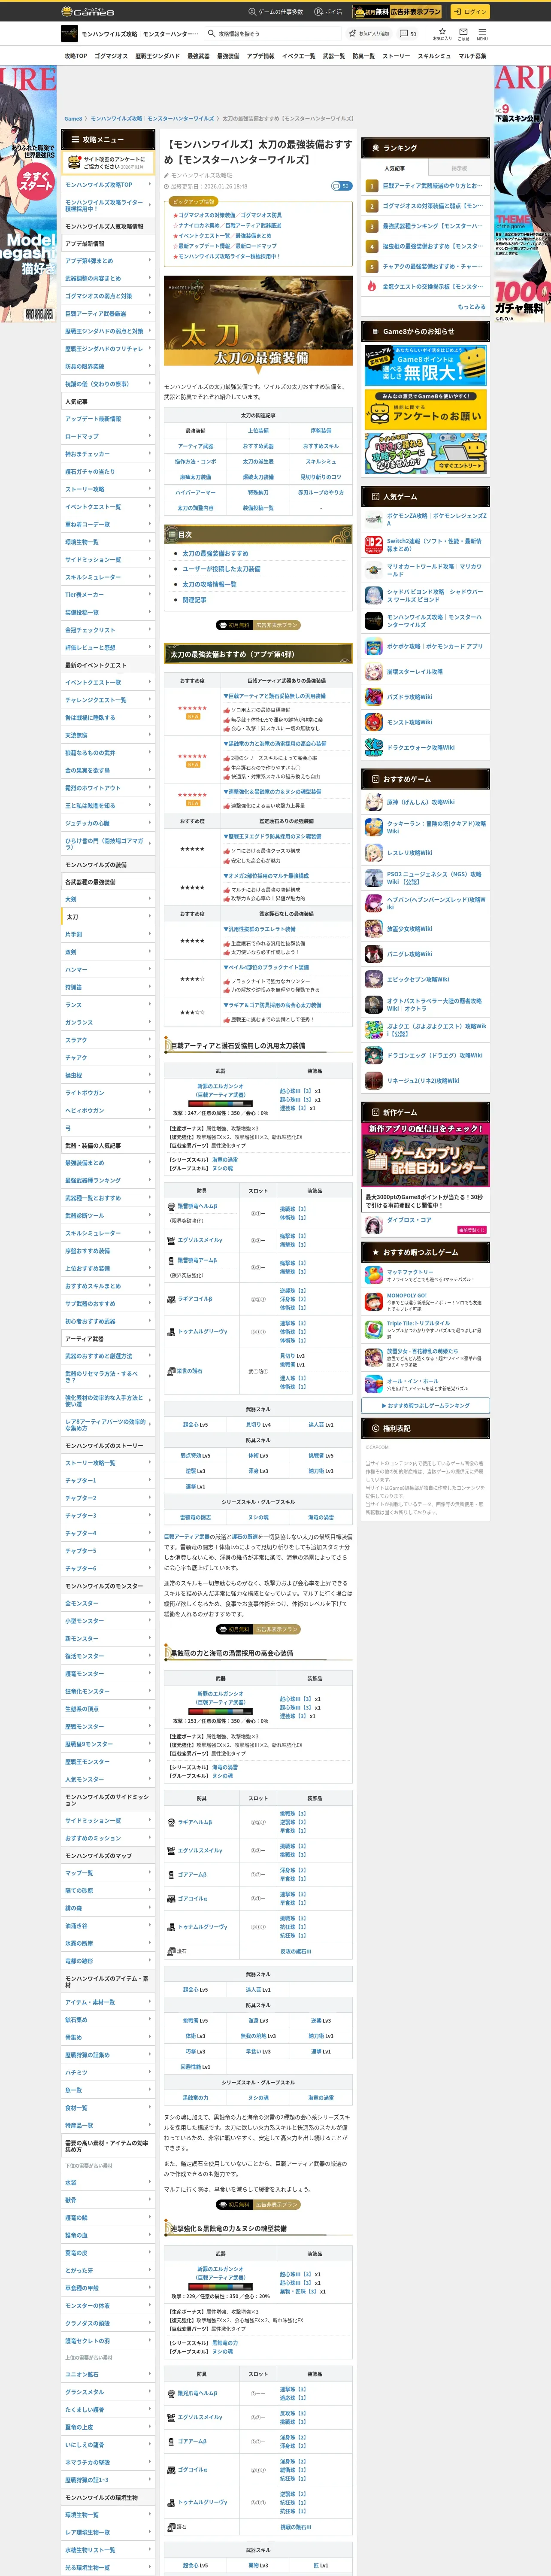
Task: Select マルチ募集 in the navigation bar
Action: 472,56
